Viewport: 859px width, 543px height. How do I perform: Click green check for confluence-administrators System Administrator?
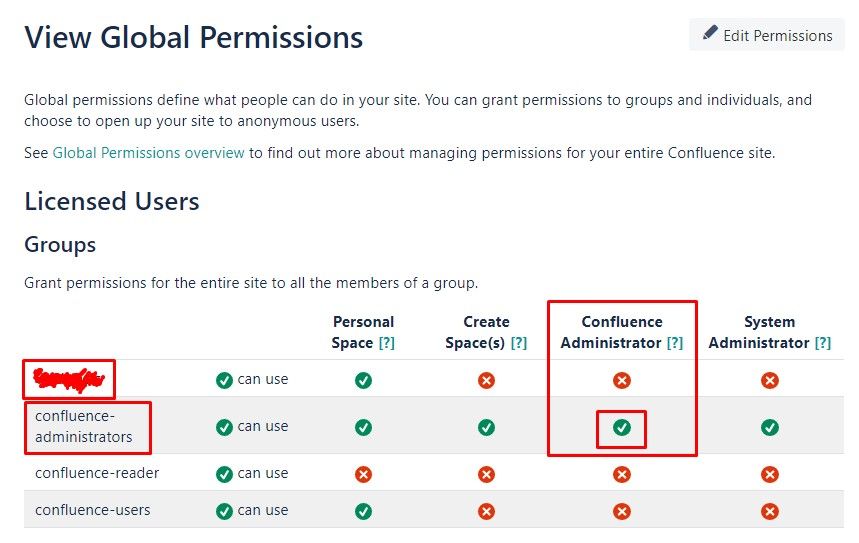tap(769, 427)
